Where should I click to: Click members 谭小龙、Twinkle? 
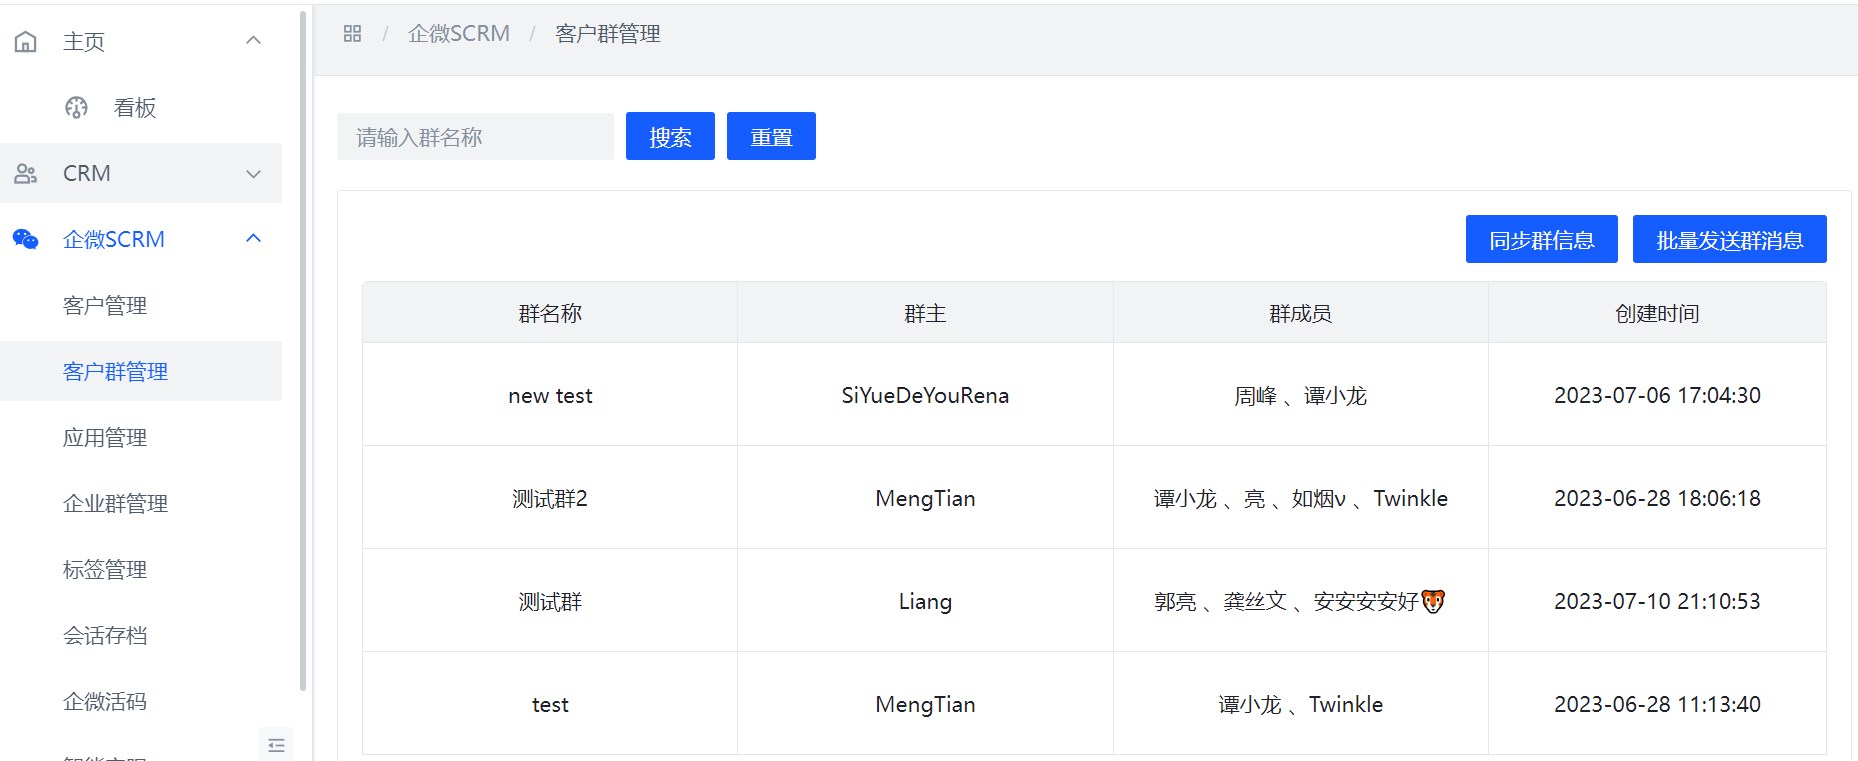coord(1300,704)
